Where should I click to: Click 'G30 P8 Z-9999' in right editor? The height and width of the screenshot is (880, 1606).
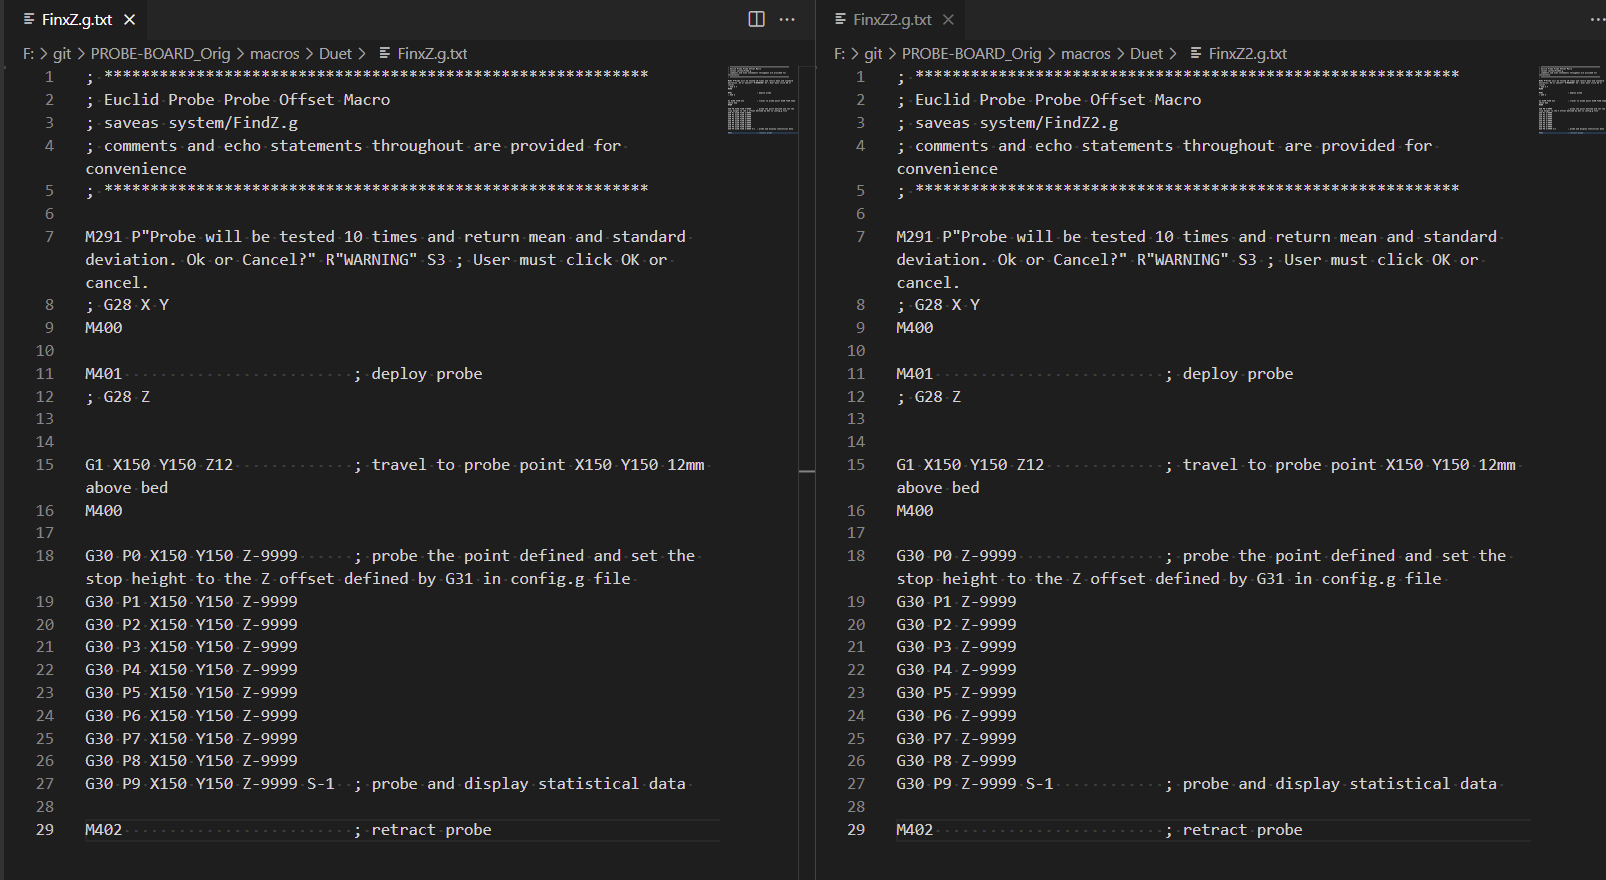pos(956,760)
